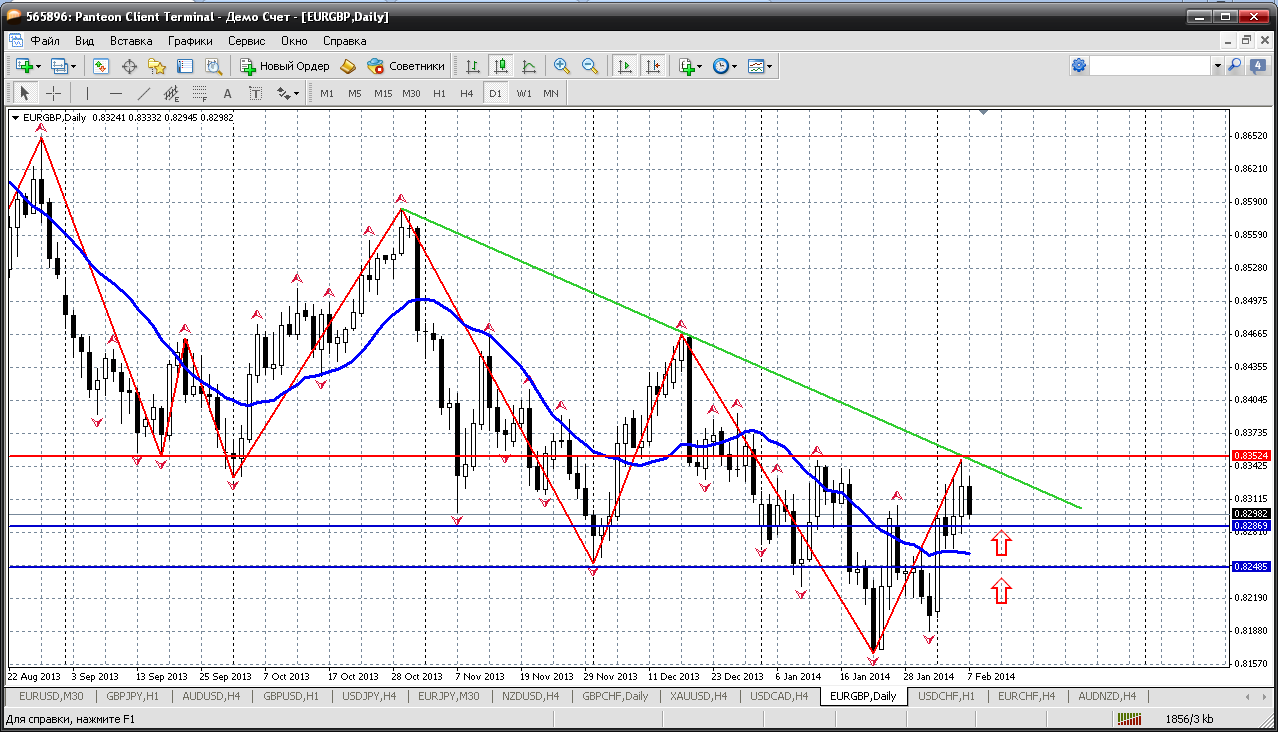Open the Сервис menu

click(247, 41)
